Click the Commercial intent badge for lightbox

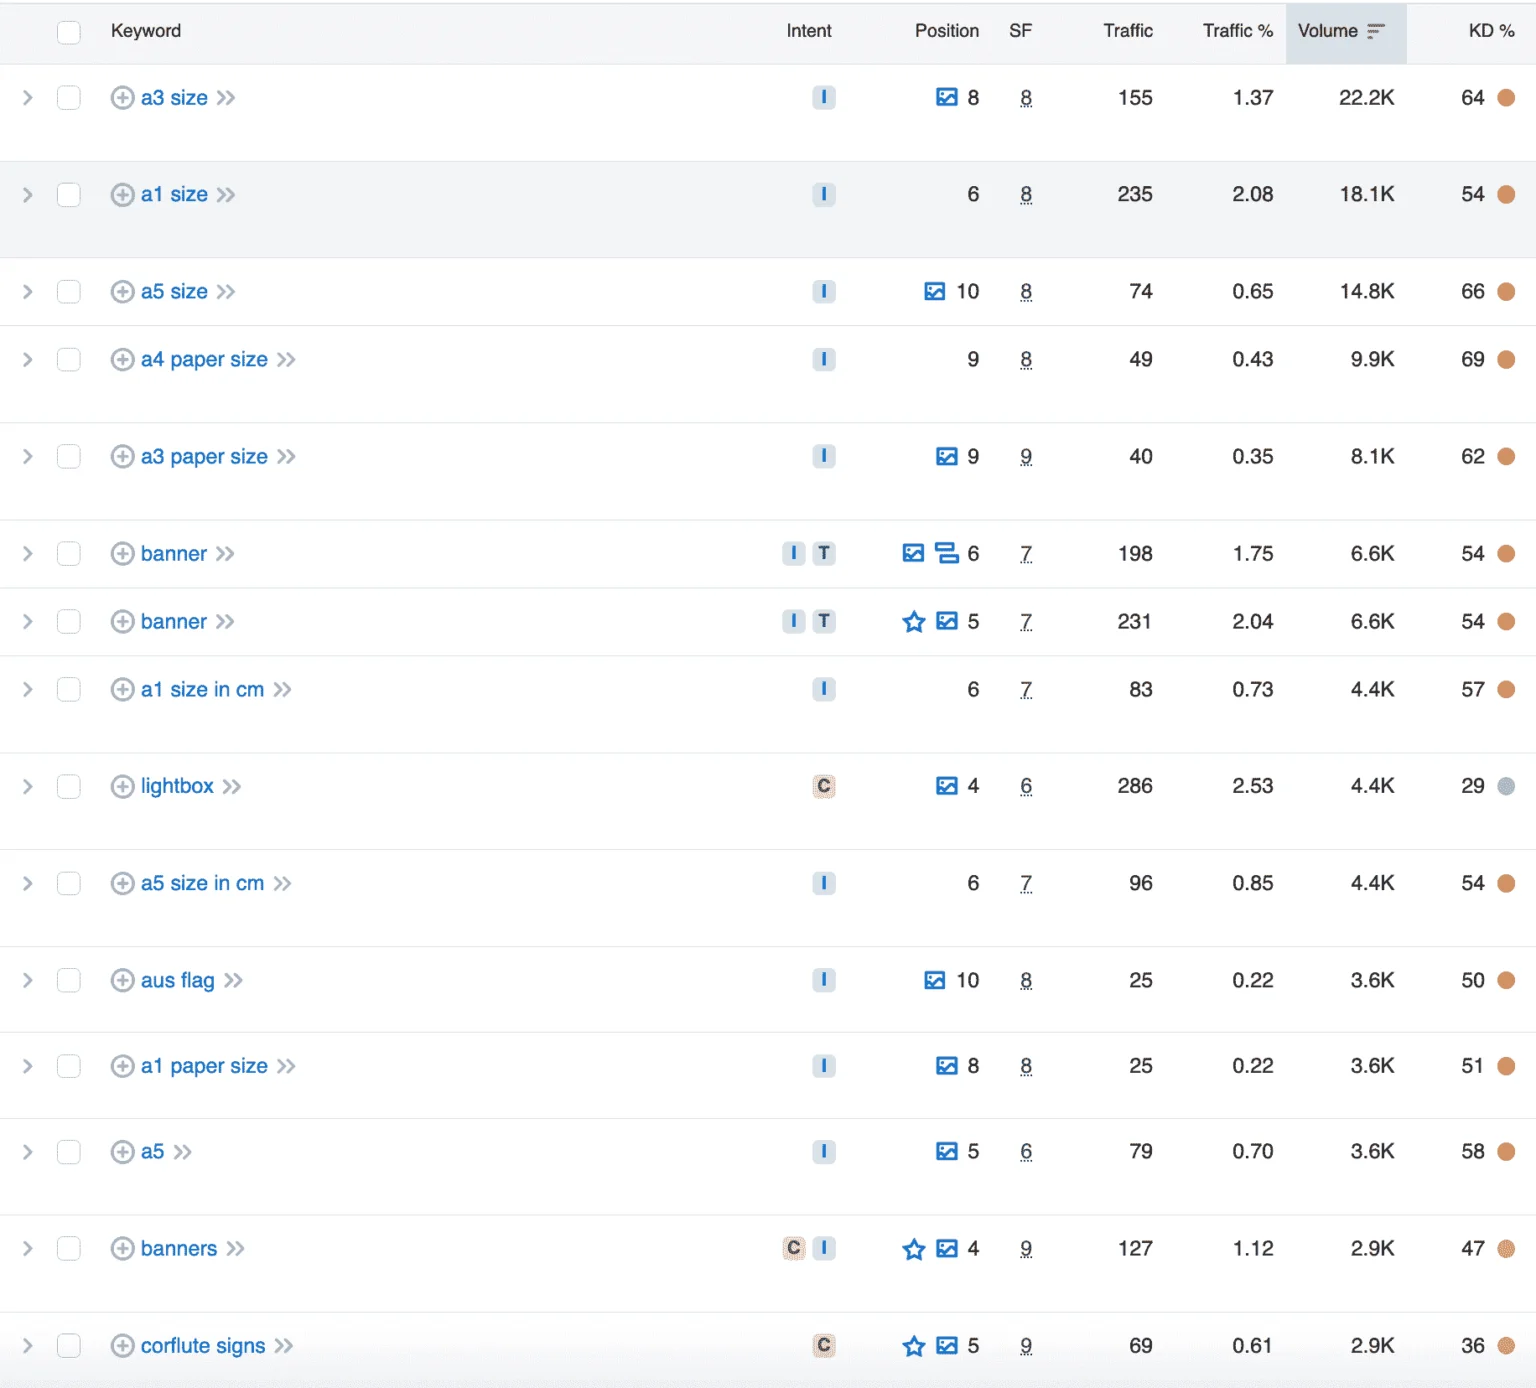(823, 786)
